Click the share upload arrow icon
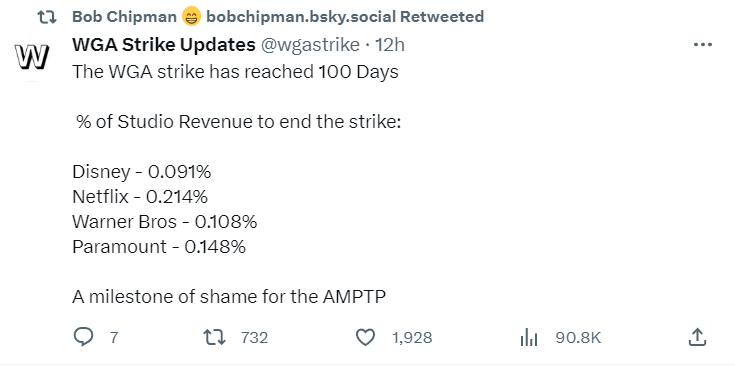The width and height of the screenshot is (735, 367). pos(697,337)
